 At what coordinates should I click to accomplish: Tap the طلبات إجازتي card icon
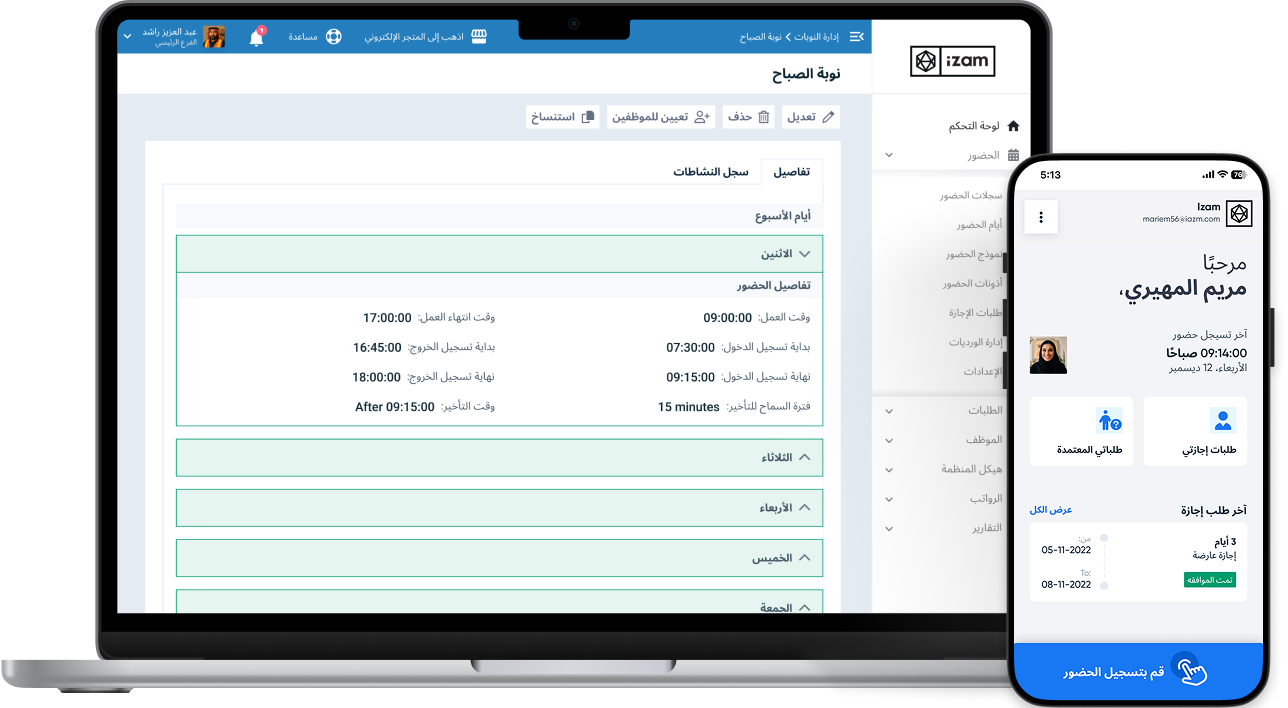1222,420
